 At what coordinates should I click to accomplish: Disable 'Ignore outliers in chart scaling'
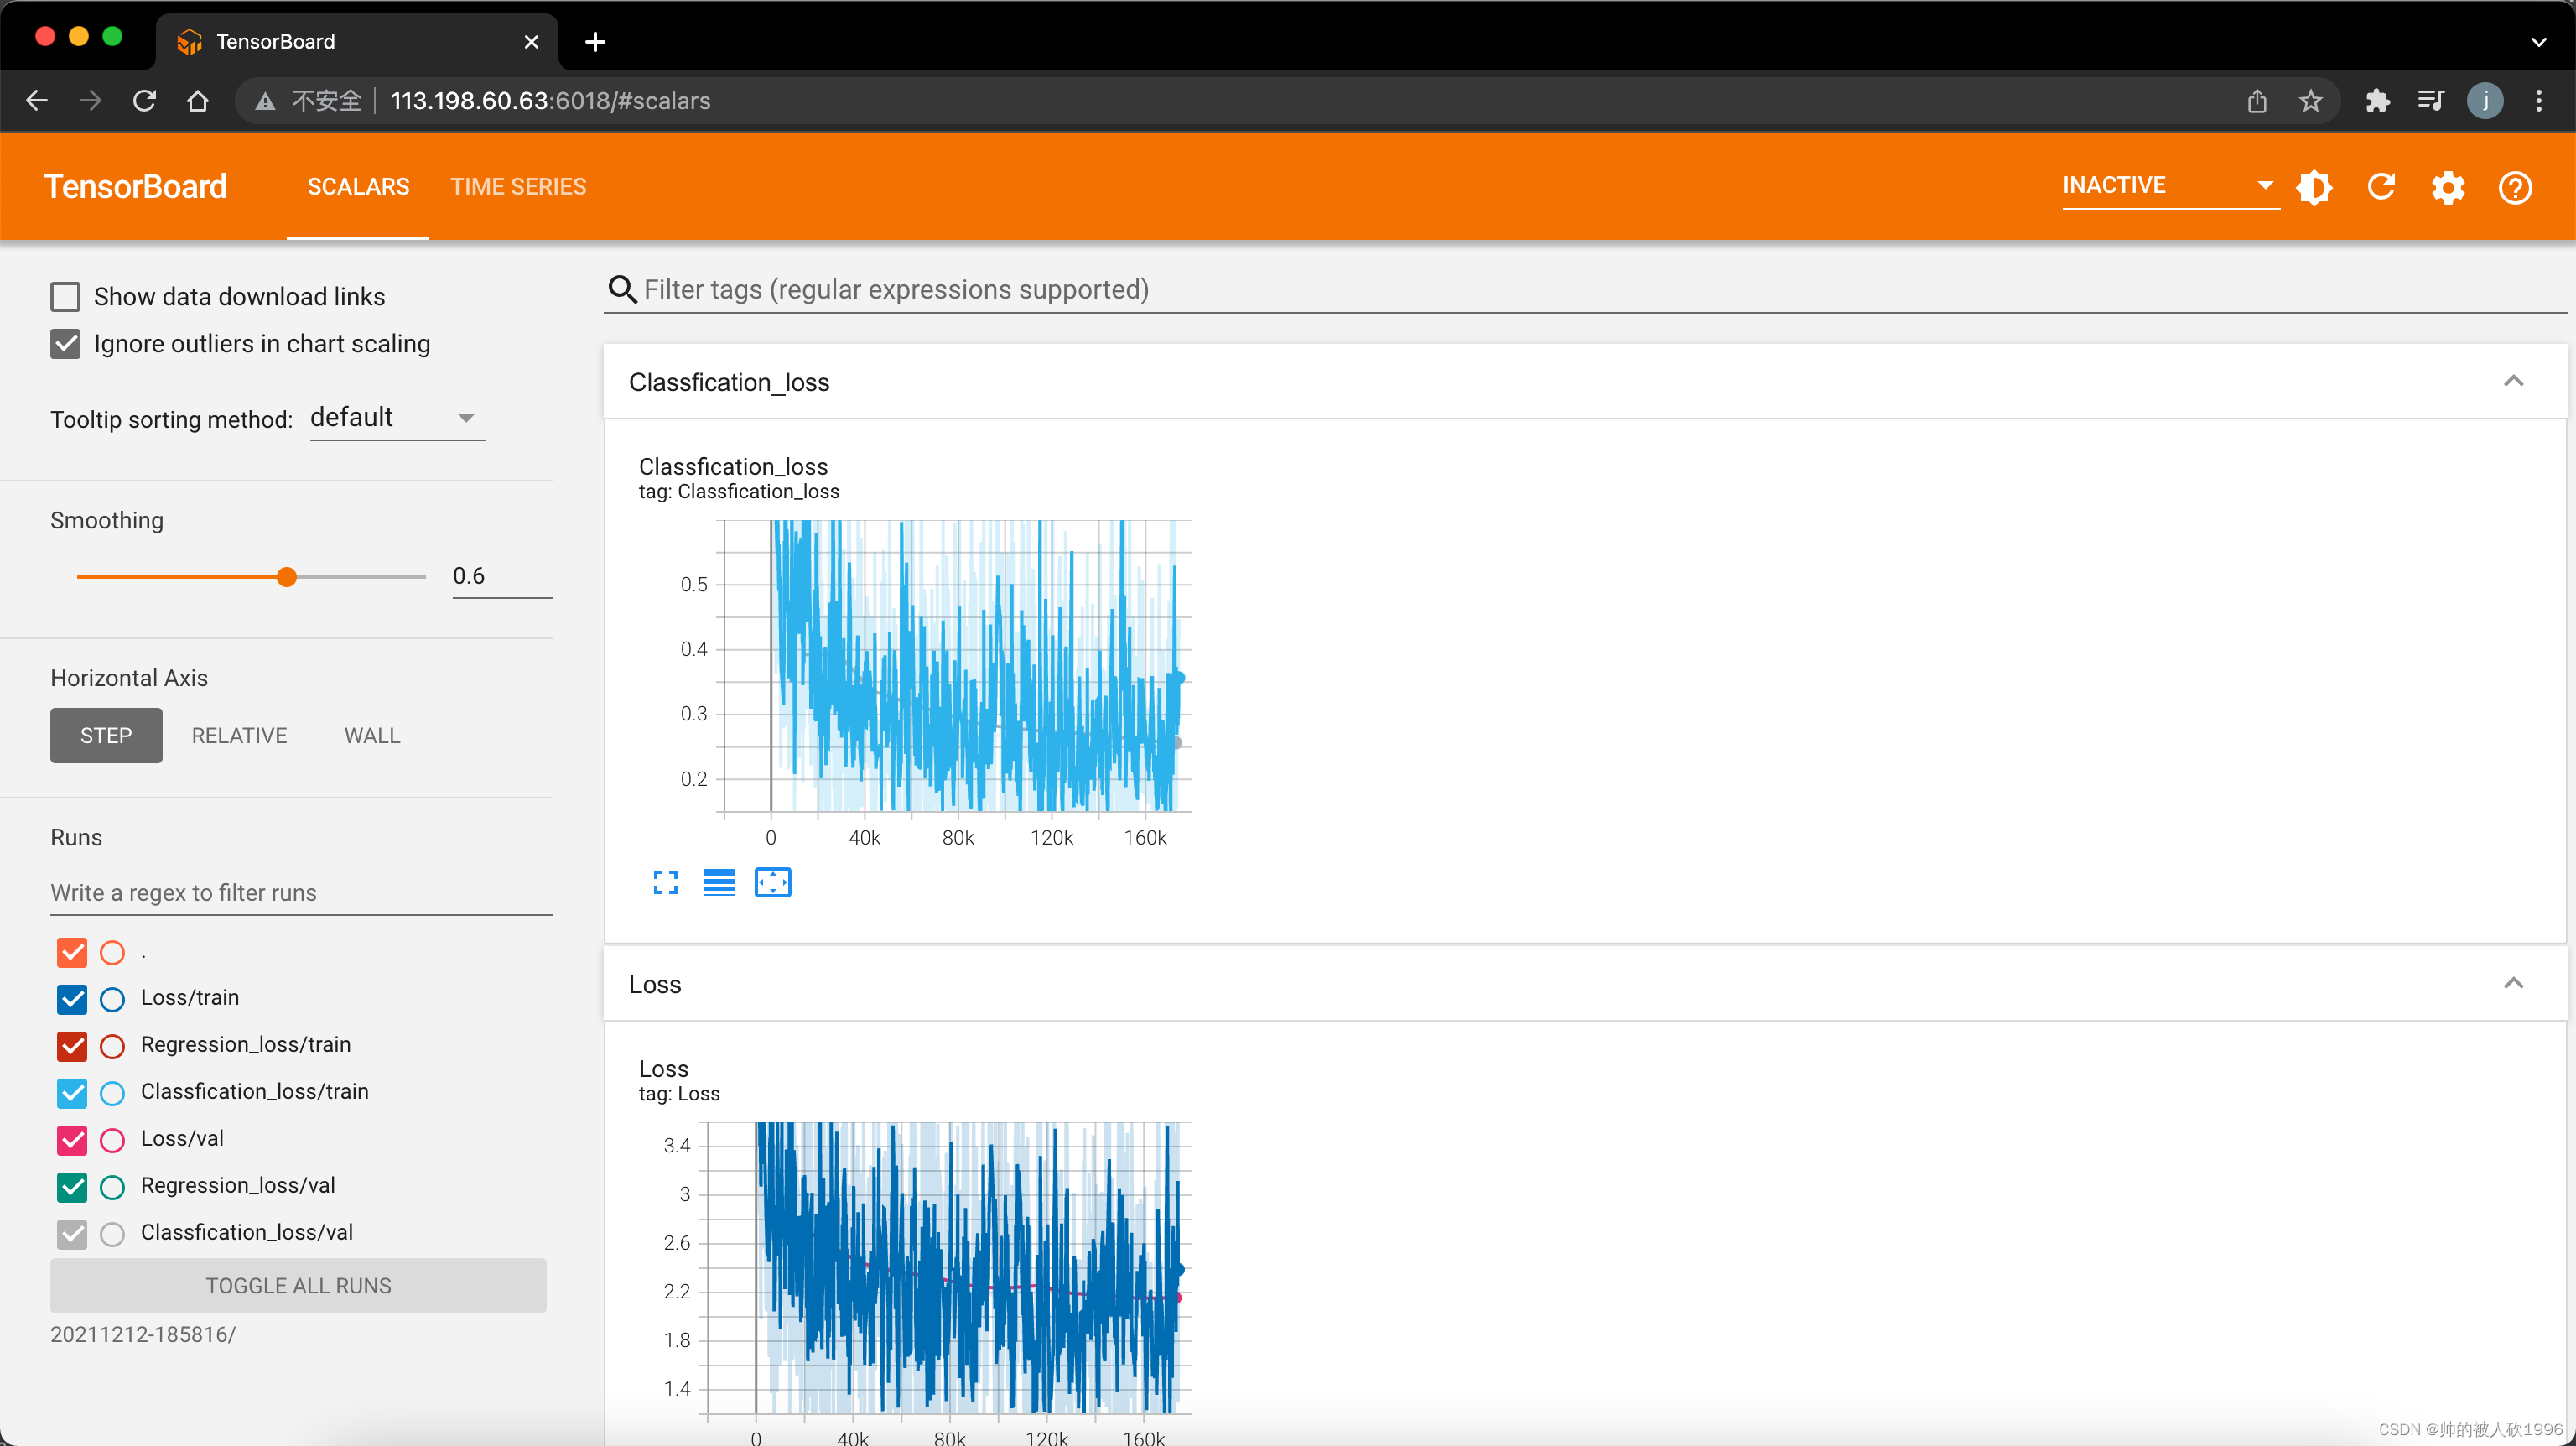[x=65, y=343]
